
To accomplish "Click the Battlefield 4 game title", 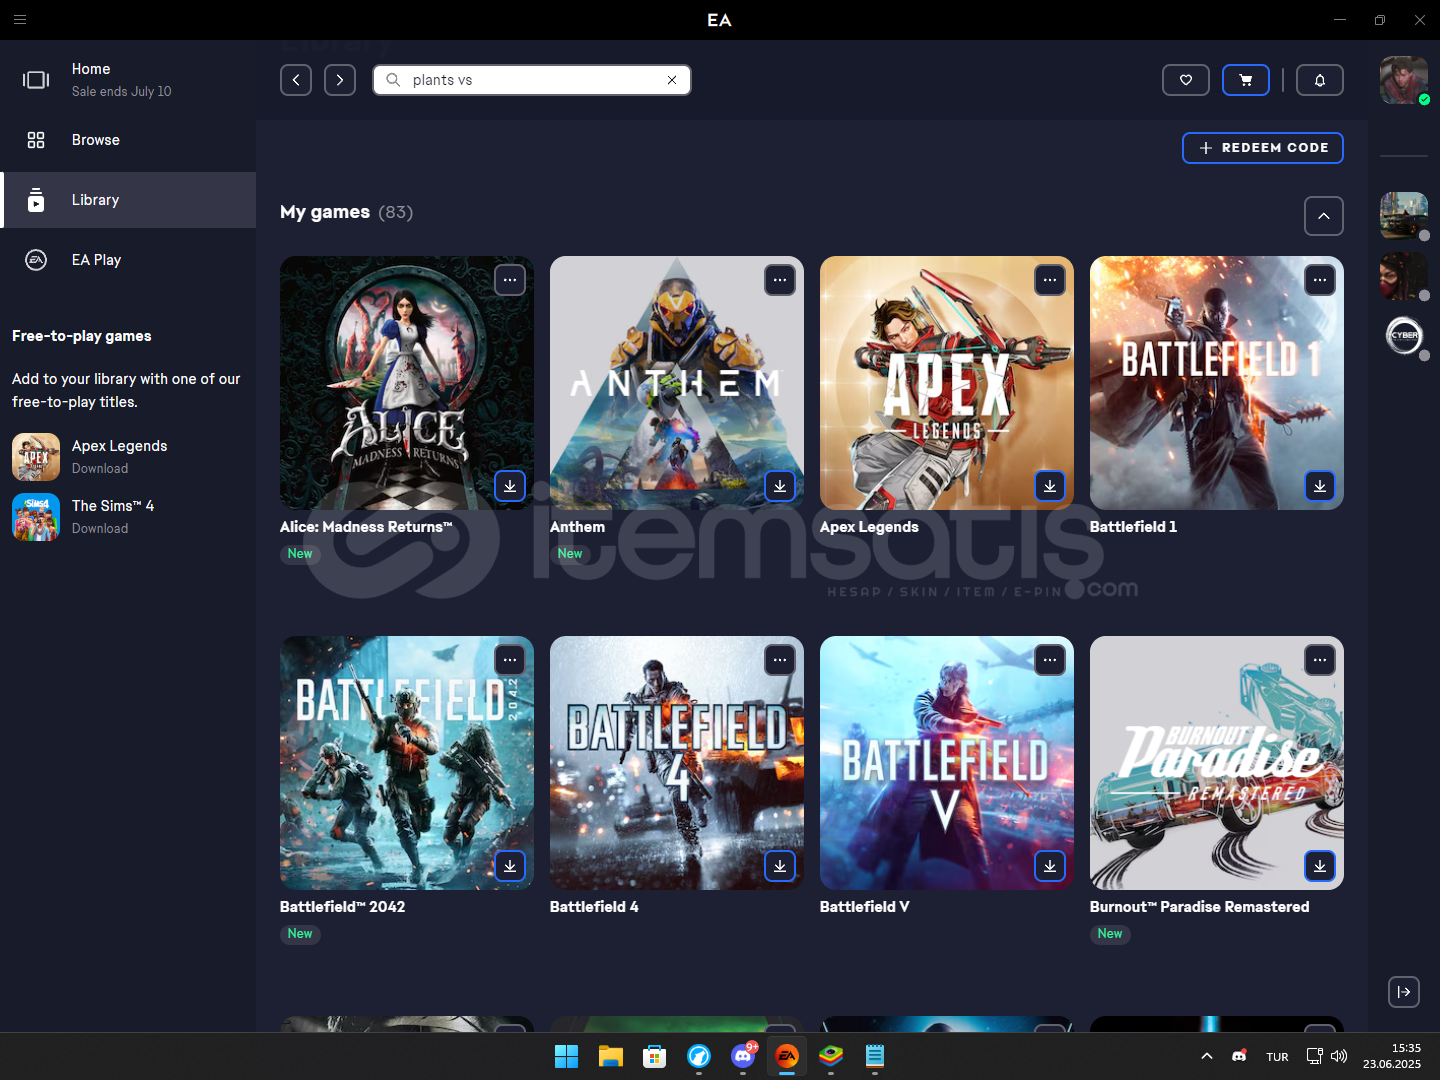I will tap(594, 907).
